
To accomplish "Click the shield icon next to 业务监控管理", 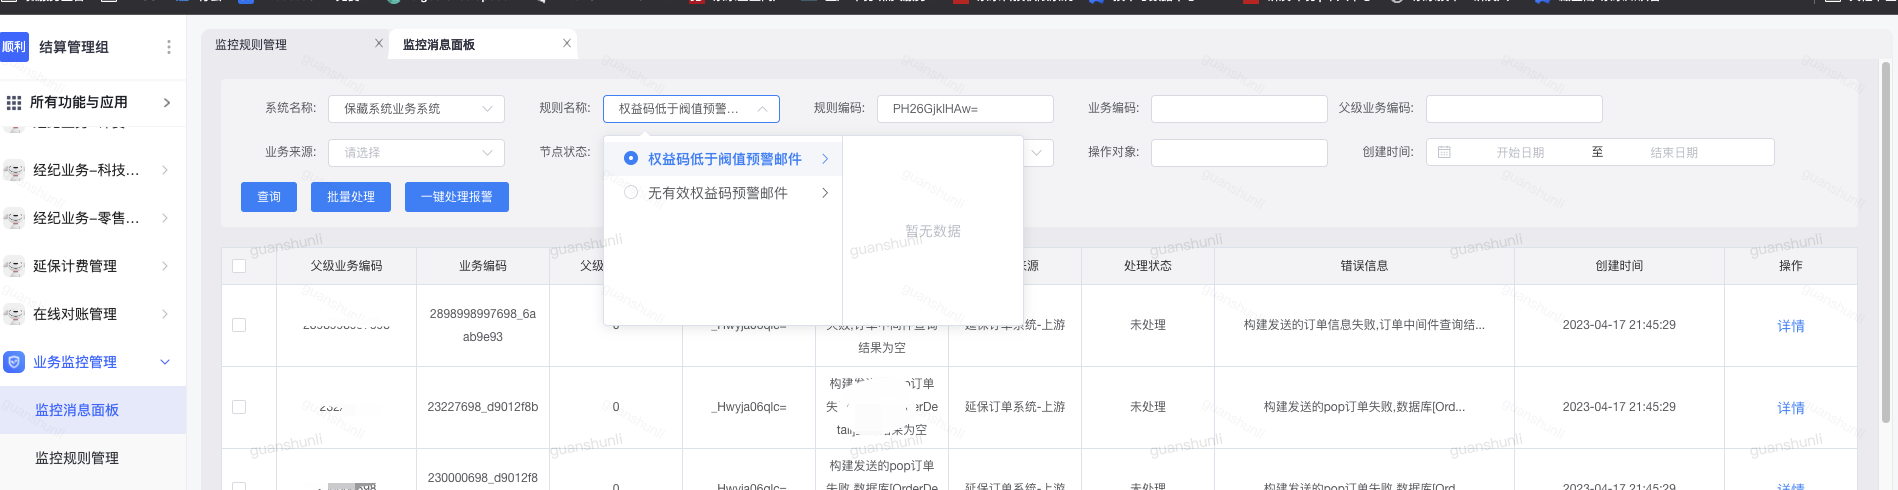I will [x=14, y=362].
